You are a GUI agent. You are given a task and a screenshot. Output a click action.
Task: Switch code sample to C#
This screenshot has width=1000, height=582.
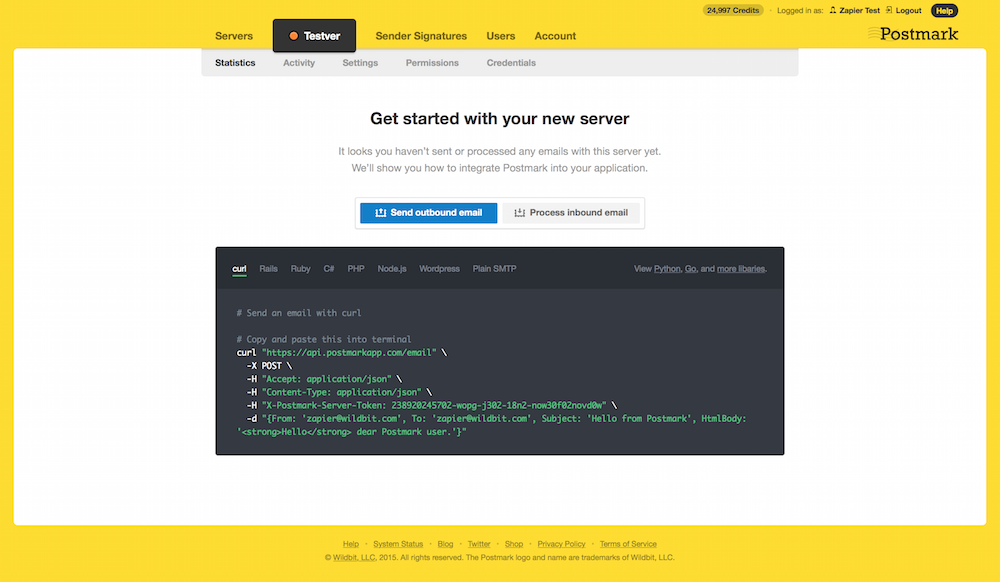pos(329,269)
